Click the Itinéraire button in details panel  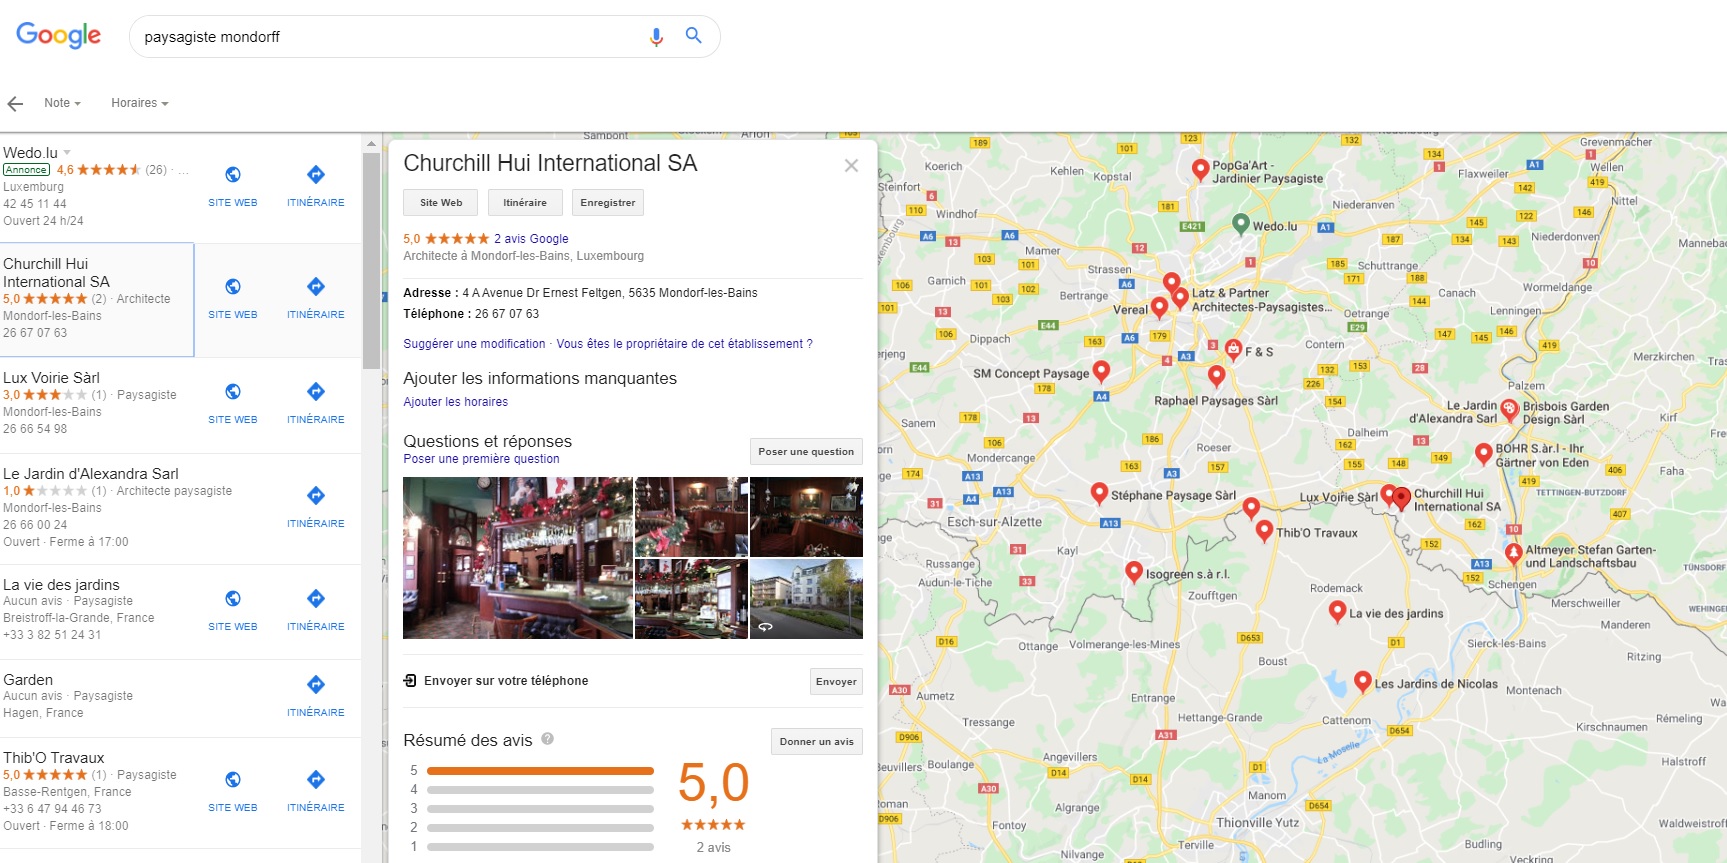pos(525,203)
